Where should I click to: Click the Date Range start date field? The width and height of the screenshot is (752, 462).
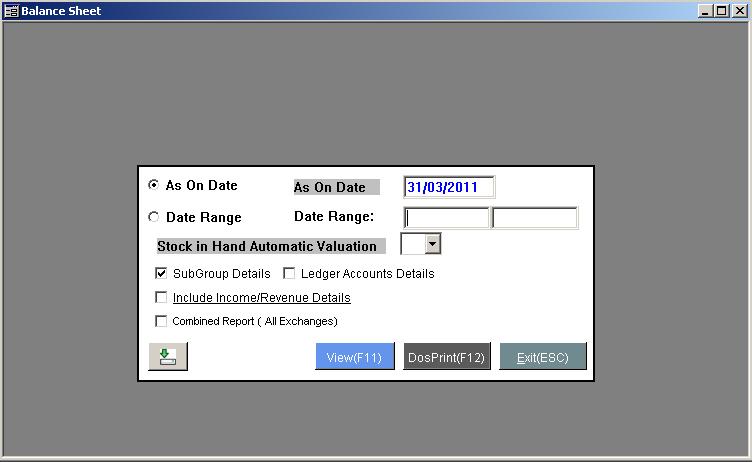(446, 218)
